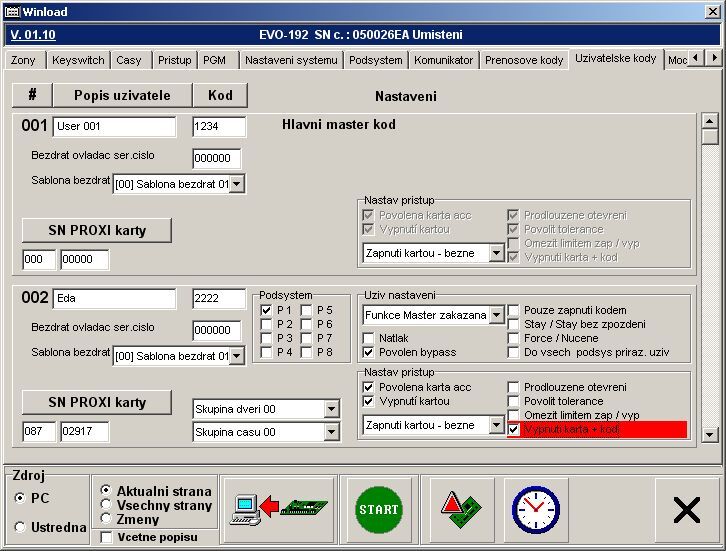Open the Skupina casu 00 dropdown
Image resolution: width=726 pixels, height=551 pixels.
[x=331, y=432]
